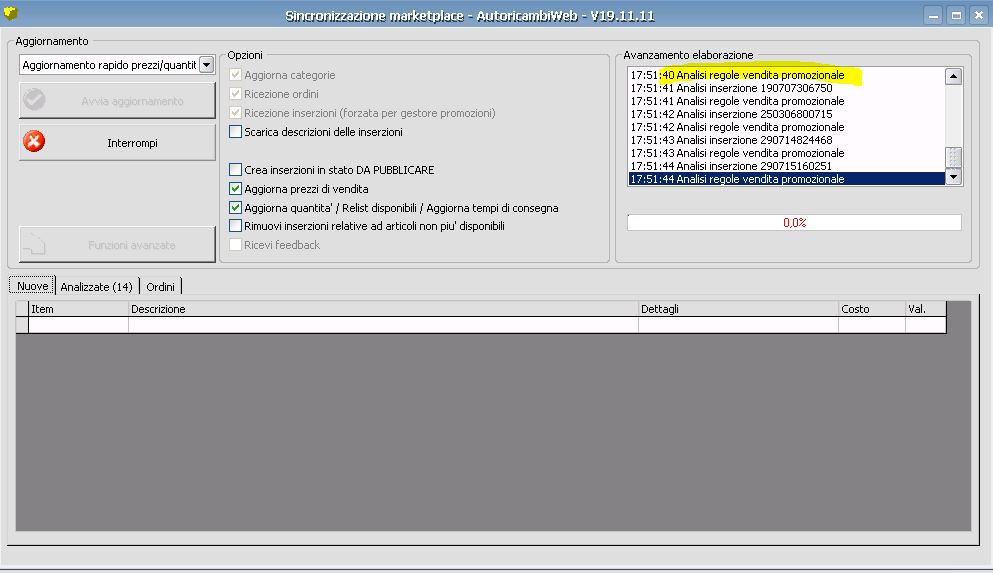The height and width of the screenshot is (573, 993).
Task: Click the Val. column header
Action: coord(925,309)
